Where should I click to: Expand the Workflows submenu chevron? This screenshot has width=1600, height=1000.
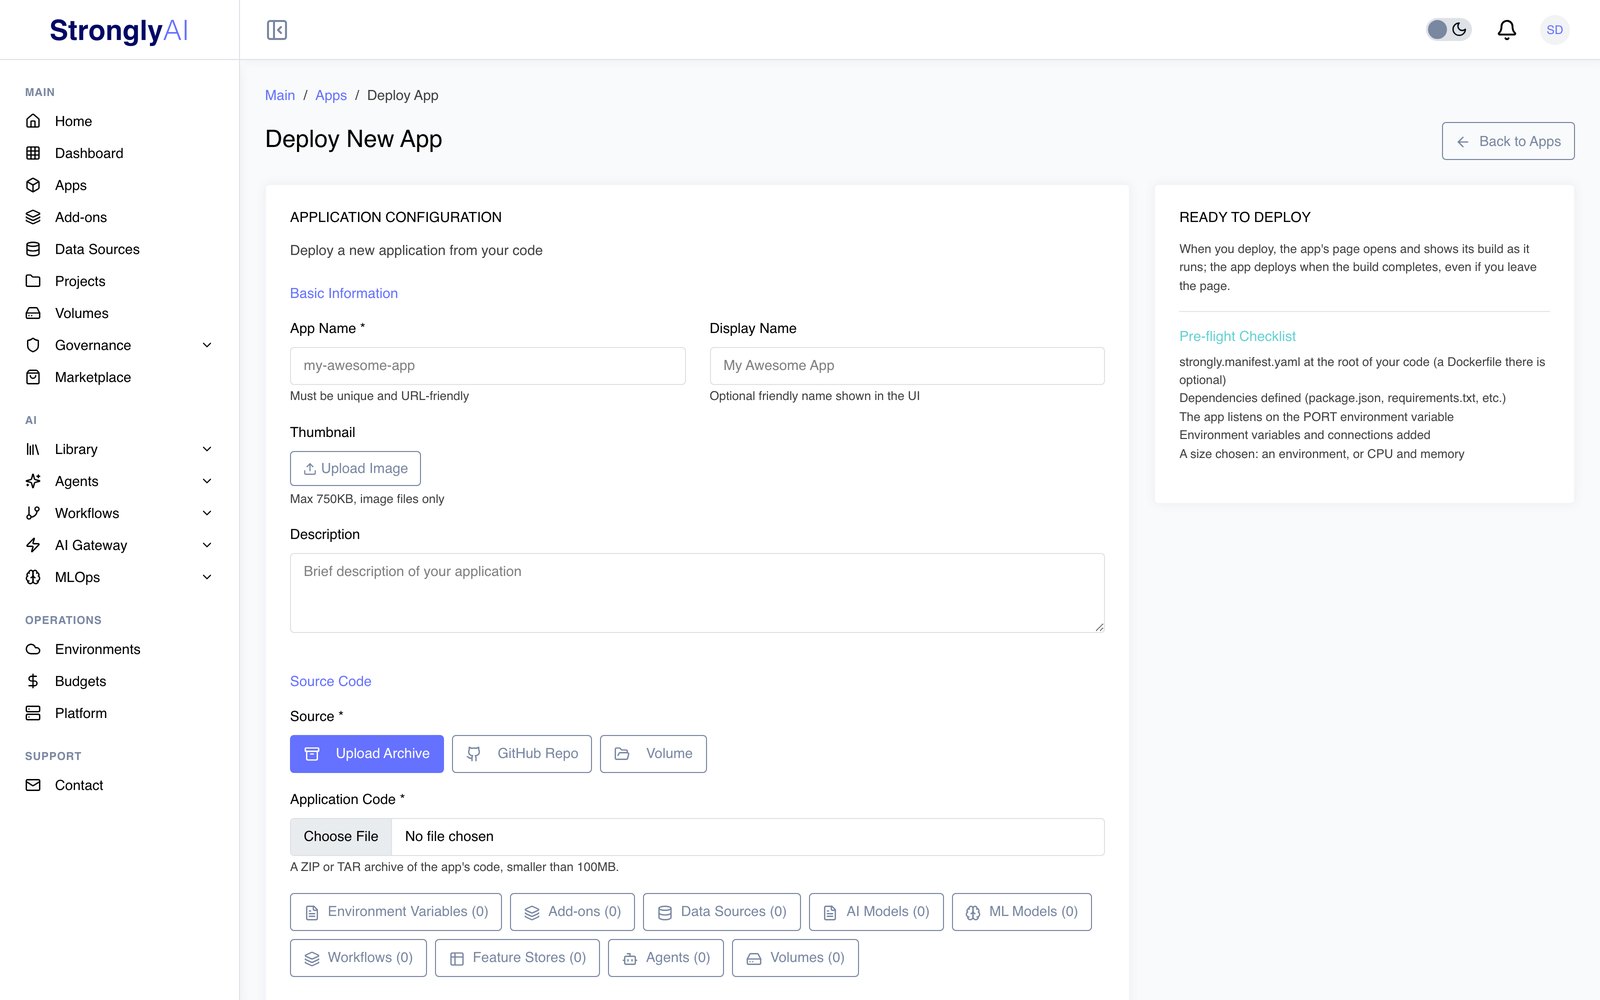click(x=207, y=513)
